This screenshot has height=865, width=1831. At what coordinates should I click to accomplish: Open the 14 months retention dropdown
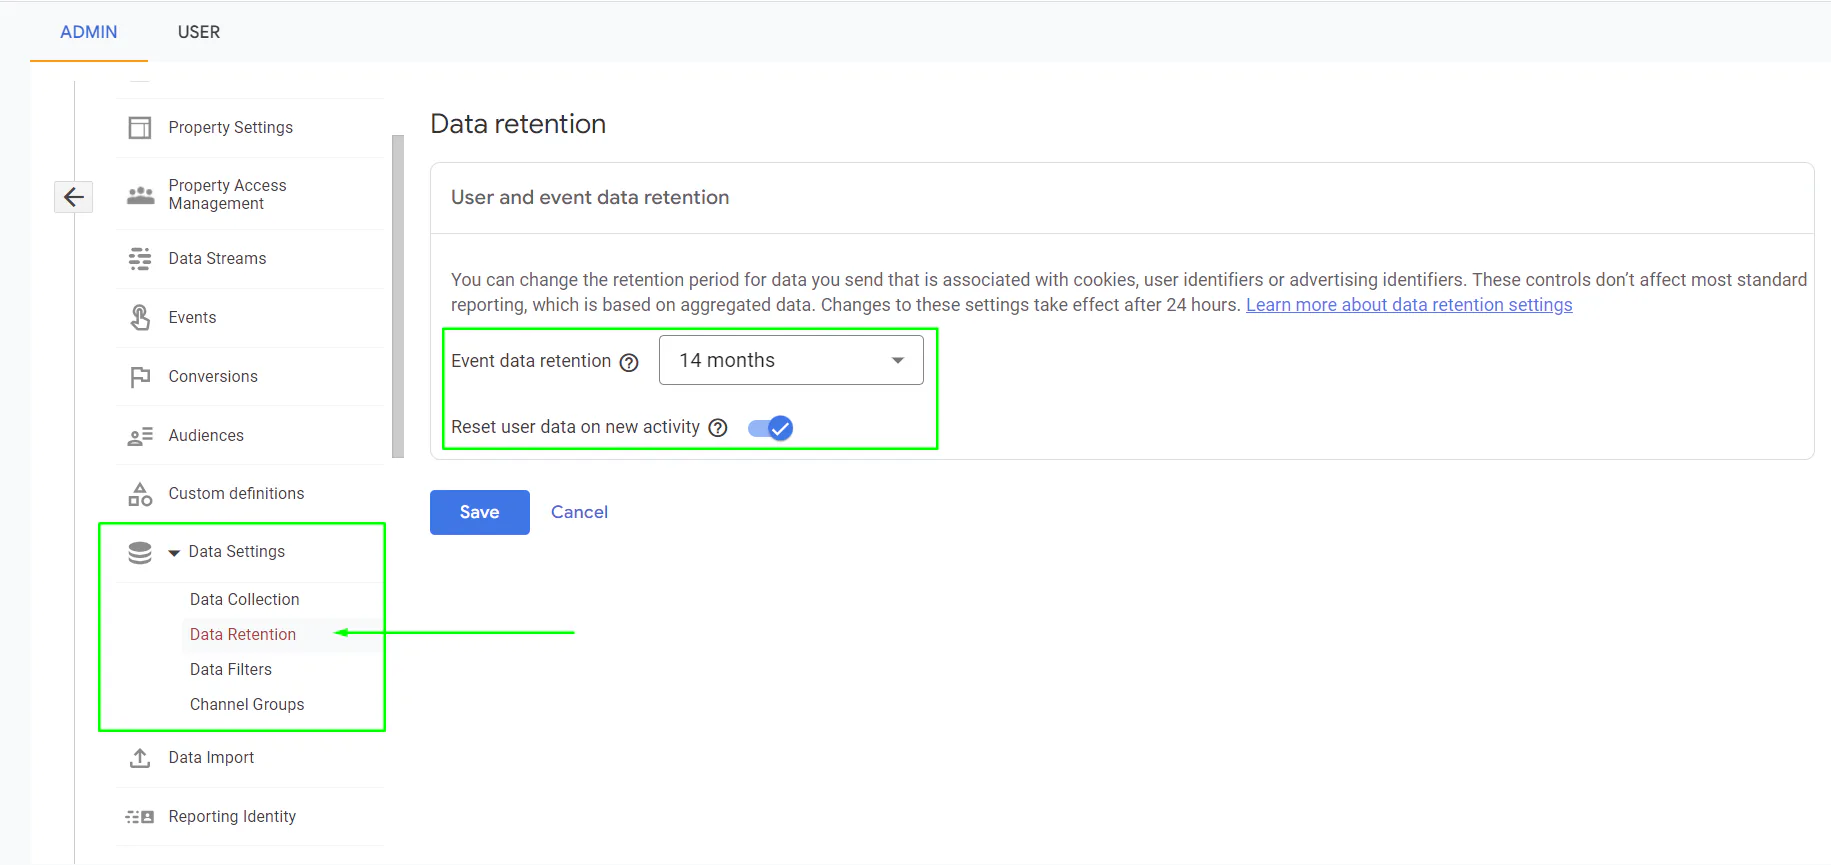click(x=791, y=360)
